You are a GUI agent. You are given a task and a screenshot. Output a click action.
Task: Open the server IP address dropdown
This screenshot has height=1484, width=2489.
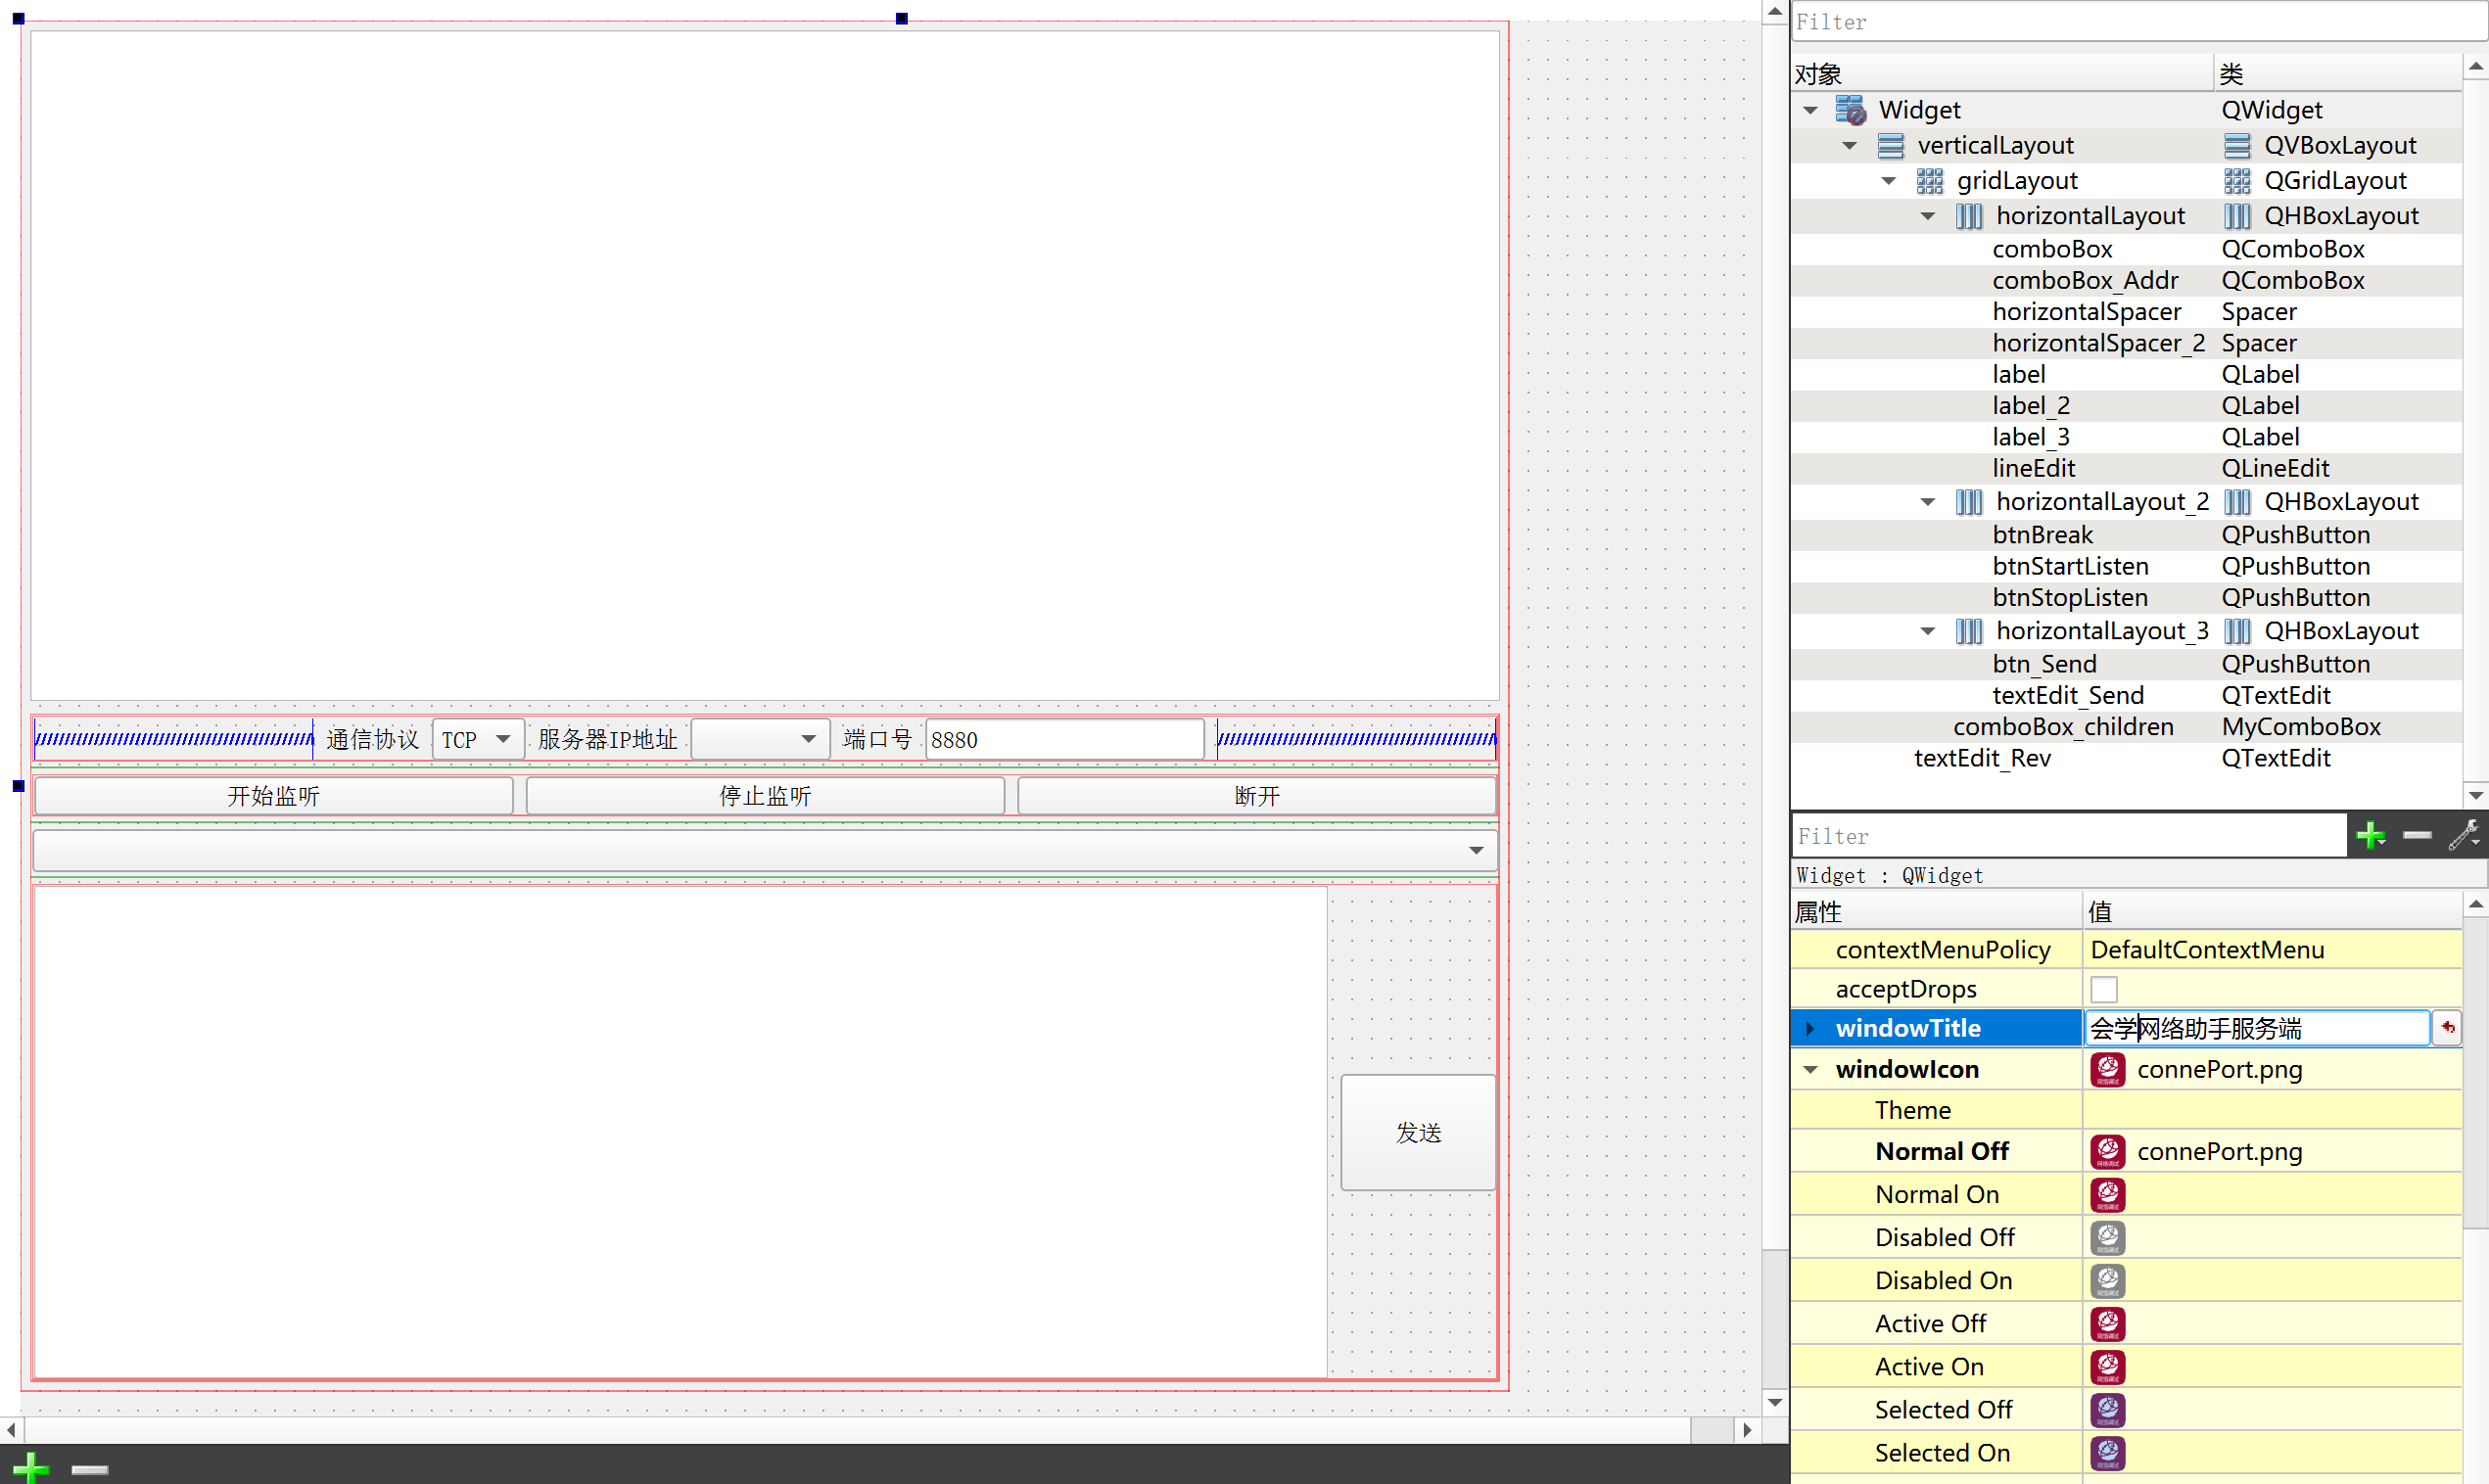(760, 740)
